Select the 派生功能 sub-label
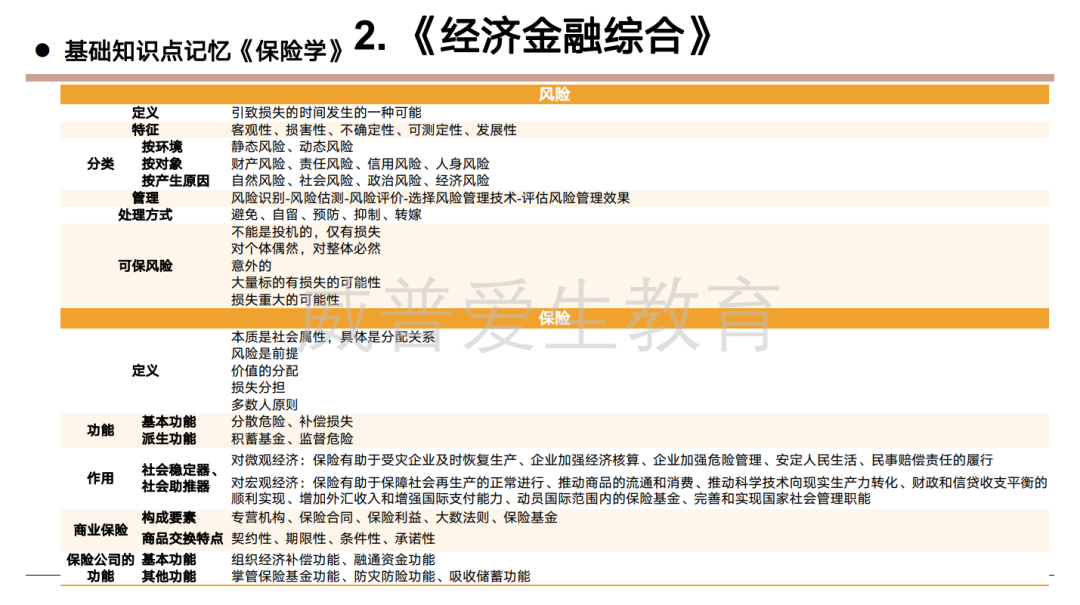1080x605 pixels. (168, 438)
